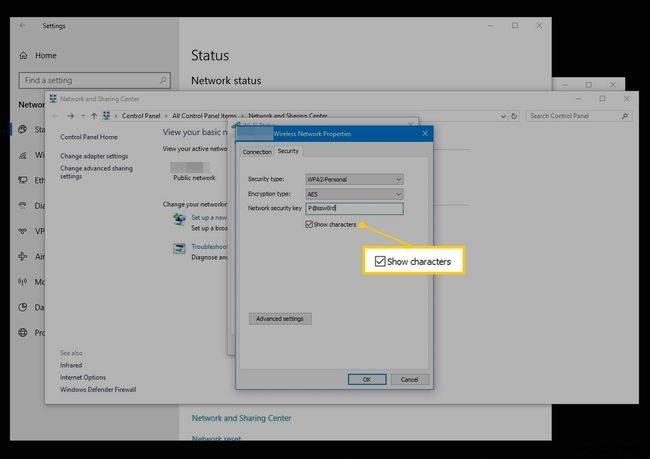This screenshot has height=459, width=650.
Task: Select the Dial-up icon in Settings sidebar
Action: [23, 205]
